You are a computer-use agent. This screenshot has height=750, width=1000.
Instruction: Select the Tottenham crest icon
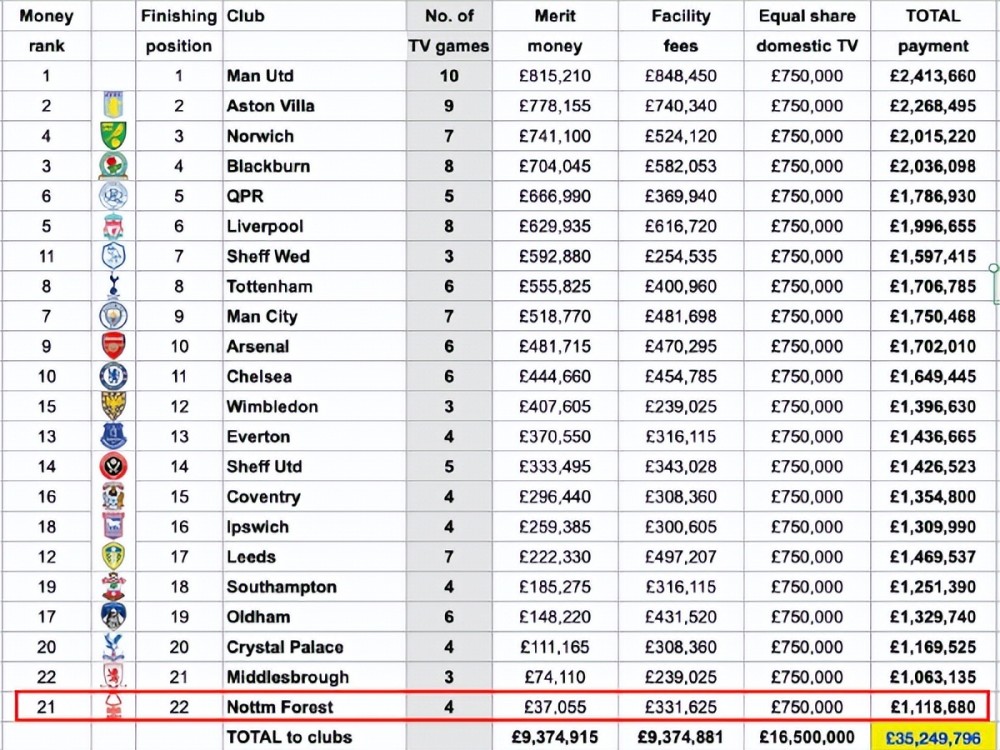pyautogui.click(x=113, y=287)
